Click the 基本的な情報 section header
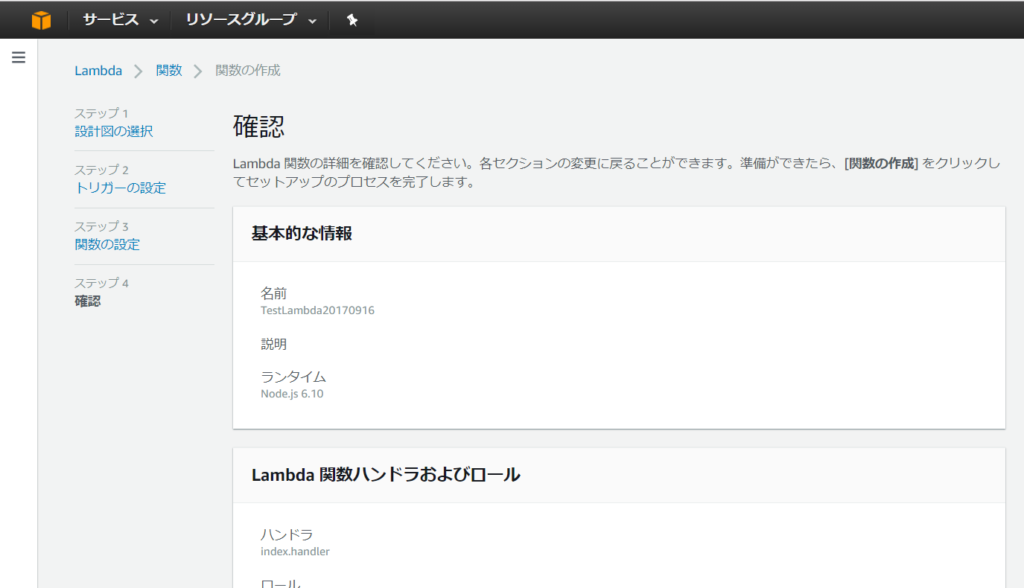1024x588 pixels. [x=302, y=233]
